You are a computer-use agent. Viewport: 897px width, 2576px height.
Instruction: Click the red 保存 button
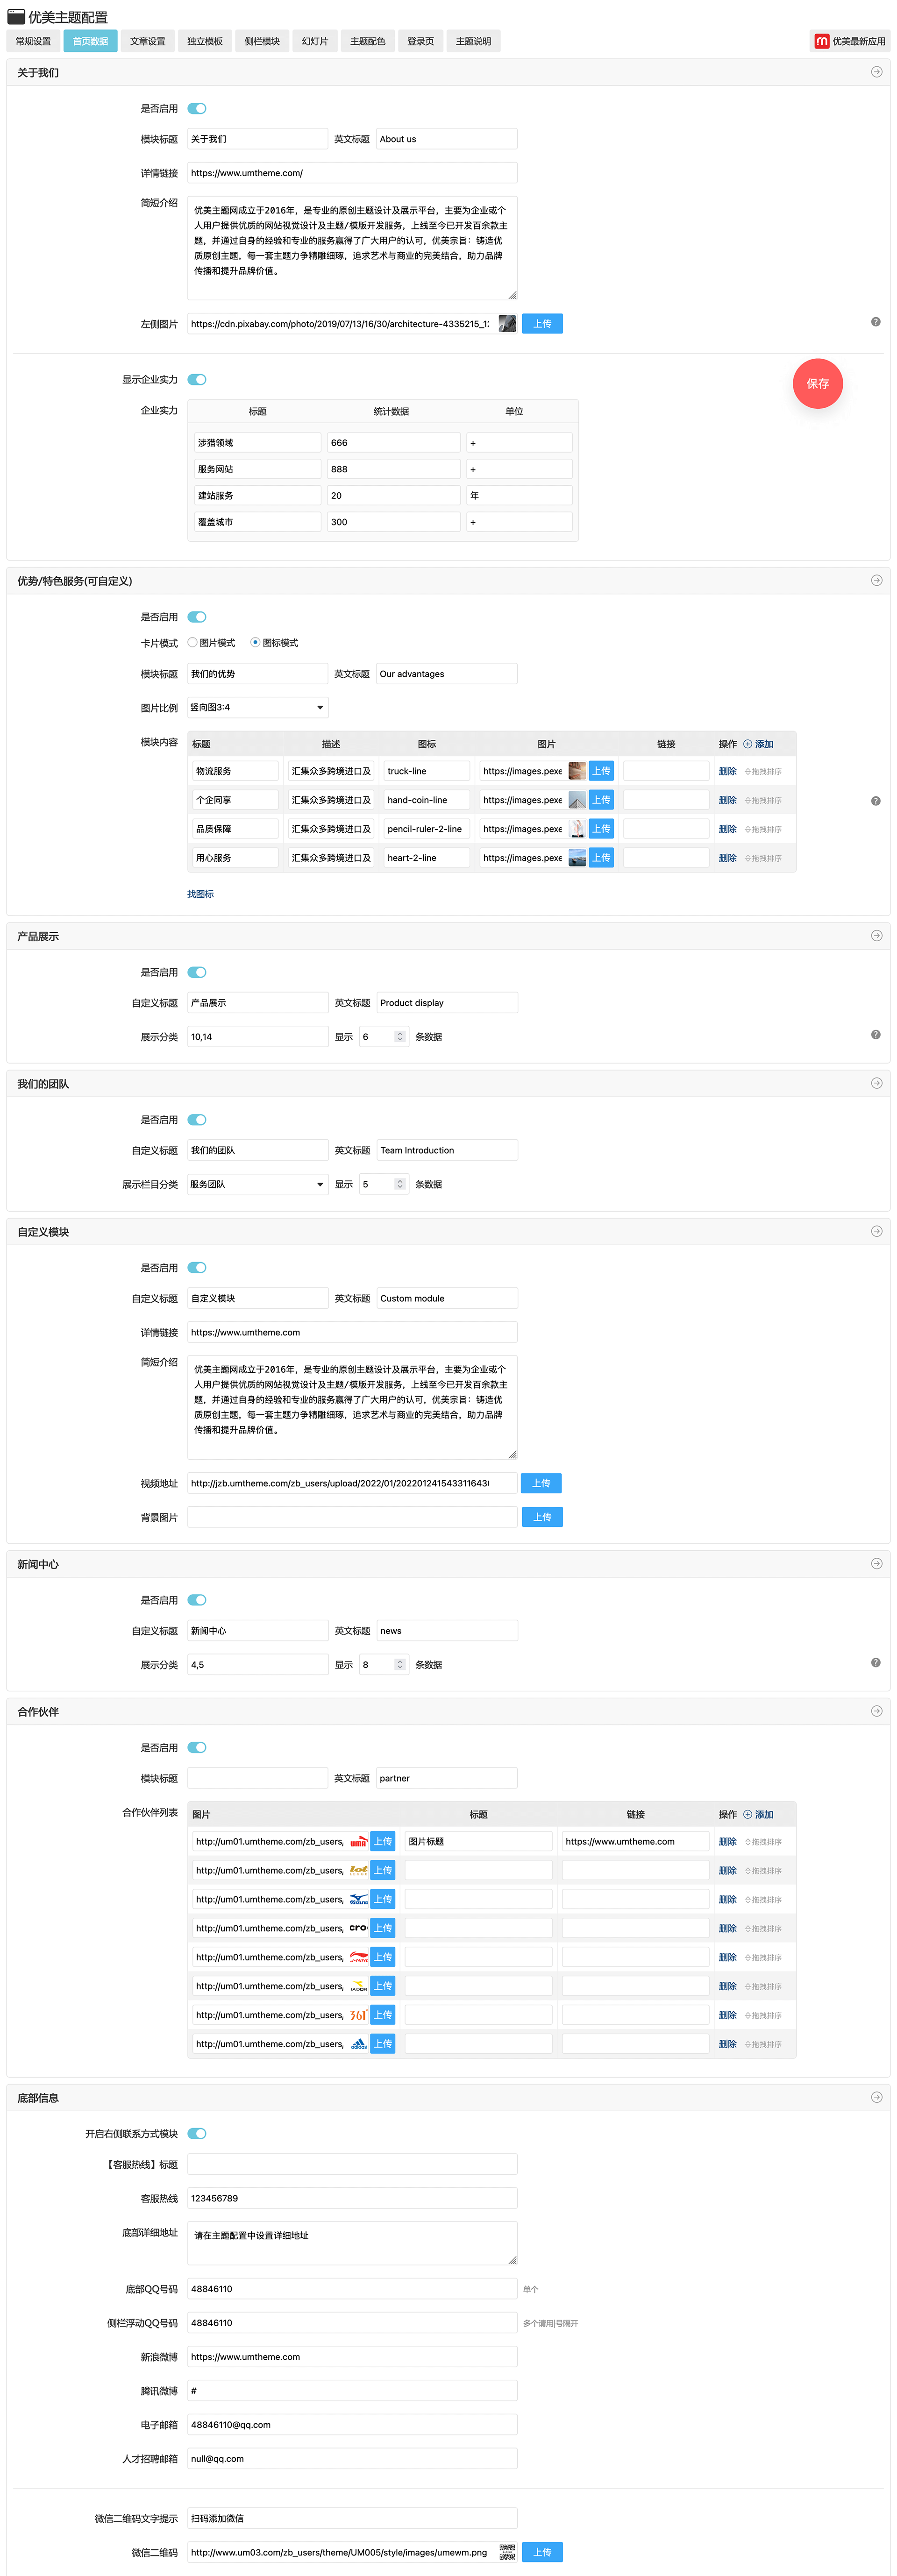pos(818,383)
